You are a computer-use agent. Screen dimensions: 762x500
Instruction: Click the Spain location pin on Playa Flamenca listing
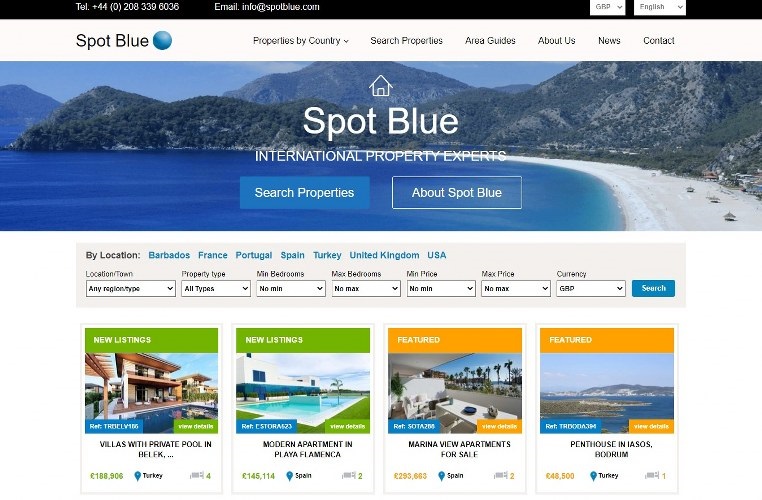click(290, 476)
